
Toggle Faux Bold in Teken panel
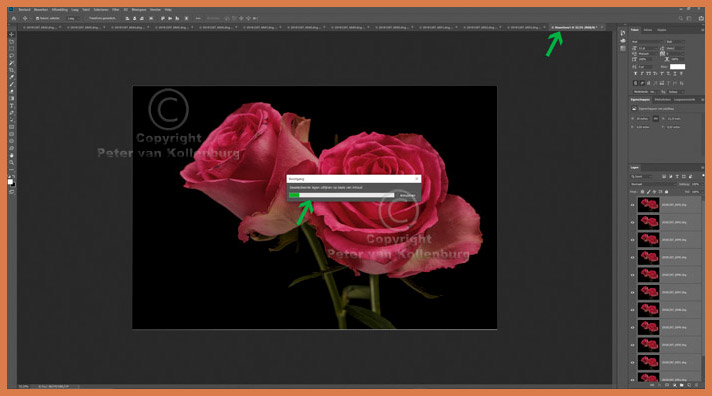coord(635,74)
